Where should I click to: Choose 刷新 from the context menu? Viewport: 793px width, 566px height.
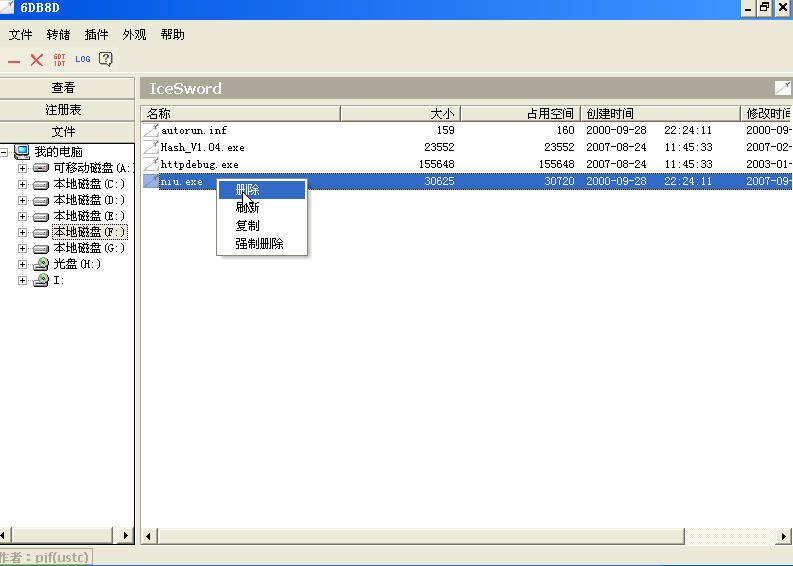coord(247,208)
